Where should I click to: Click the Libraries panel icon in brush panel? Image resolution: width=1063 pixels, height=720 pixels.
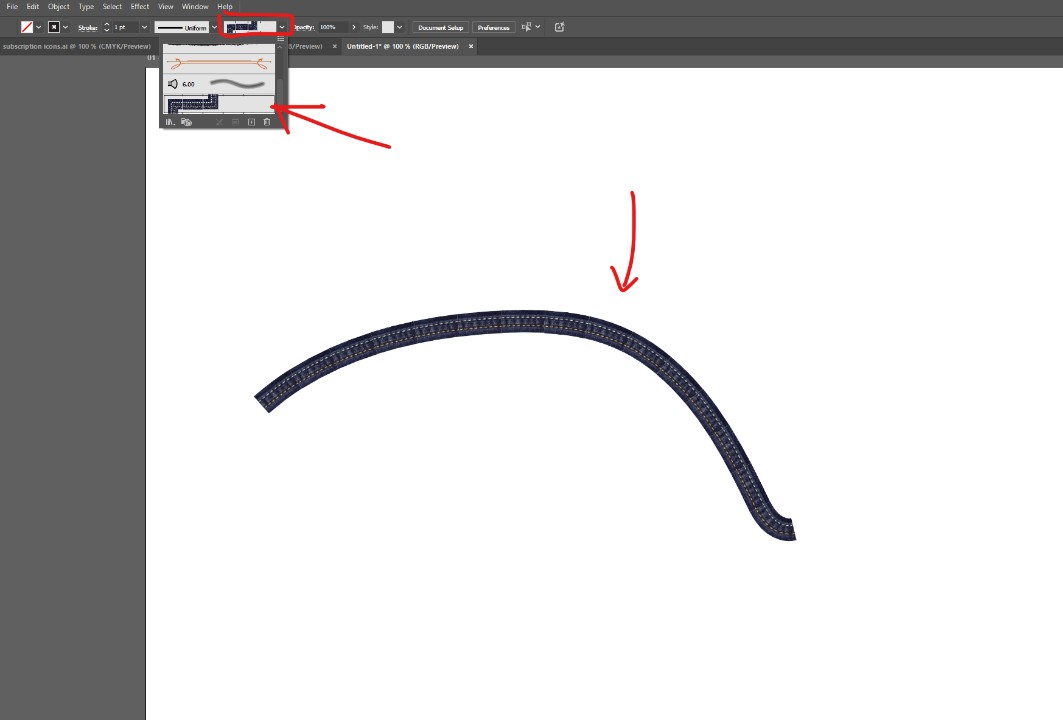186,122
